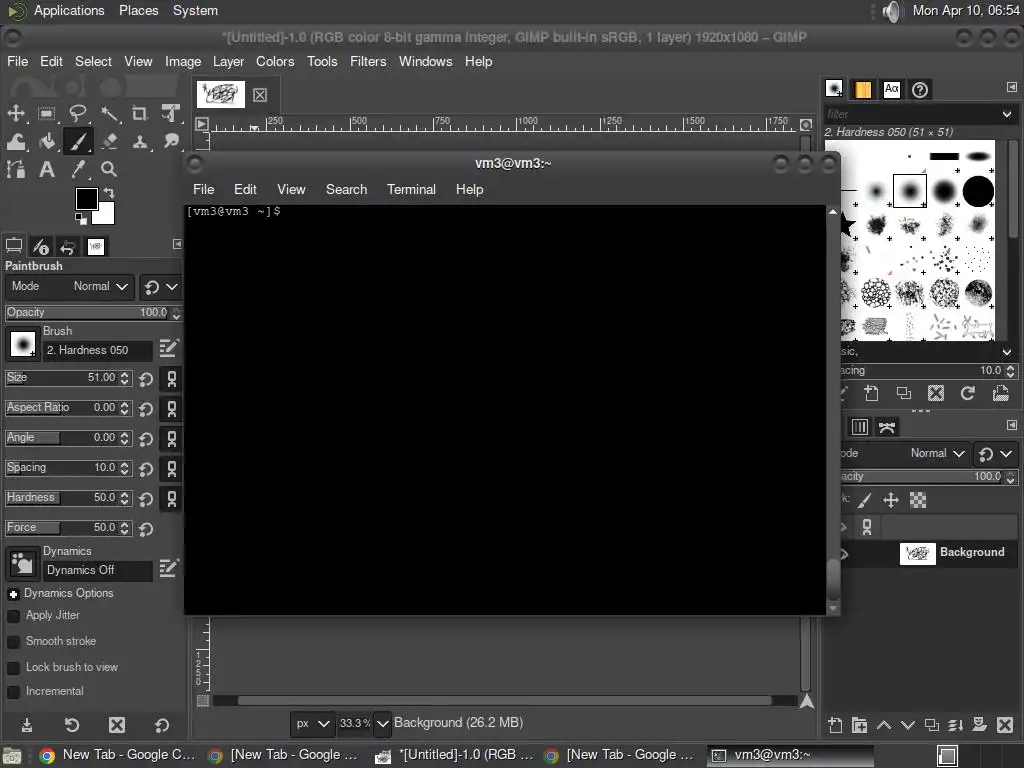This screenshot has width=1024, height=768.
Task: Reset Force value to default
Action: pyautogui.click(x=146, y=529)
